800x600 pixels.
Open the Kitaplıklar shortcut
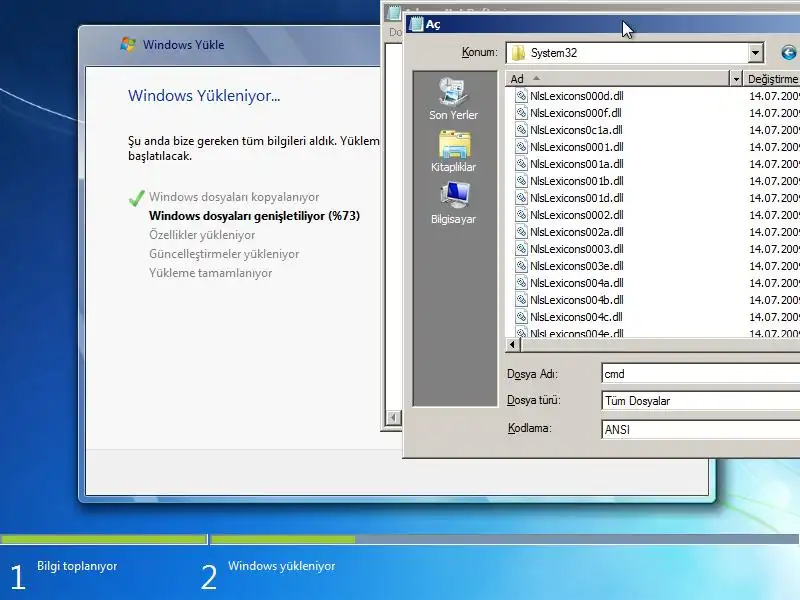click(453, 151)
